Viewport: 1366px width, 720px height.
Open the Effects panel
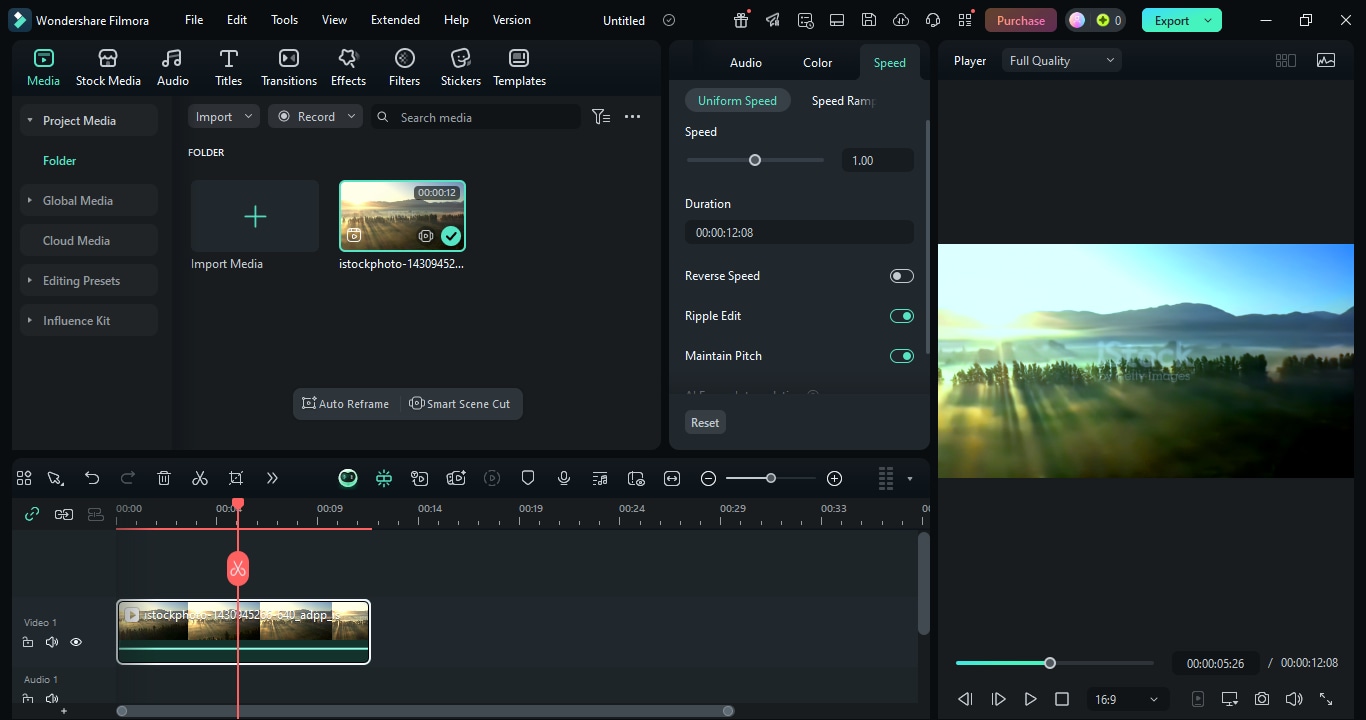(348, 67)
